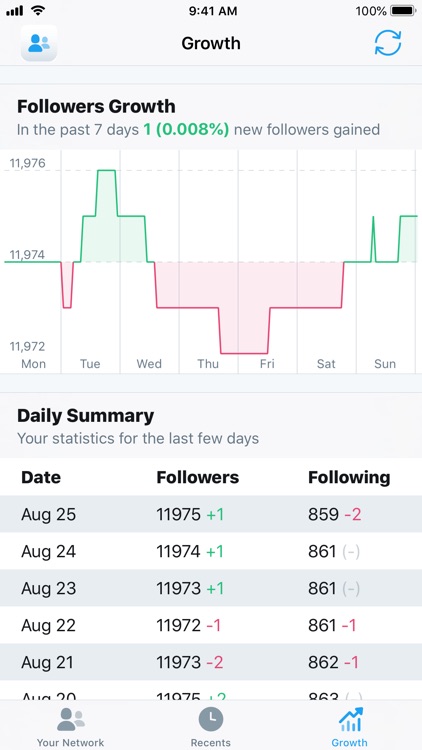
Task: Tap the Date column header
Action: 41,477
